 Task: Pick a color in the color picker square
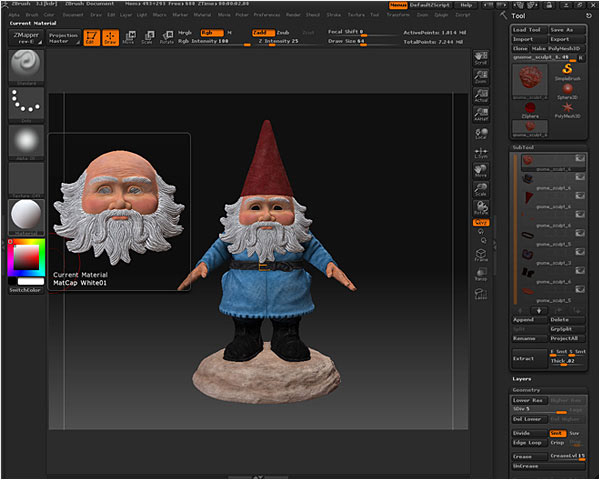pyautogui.click(x=26, y=258)
